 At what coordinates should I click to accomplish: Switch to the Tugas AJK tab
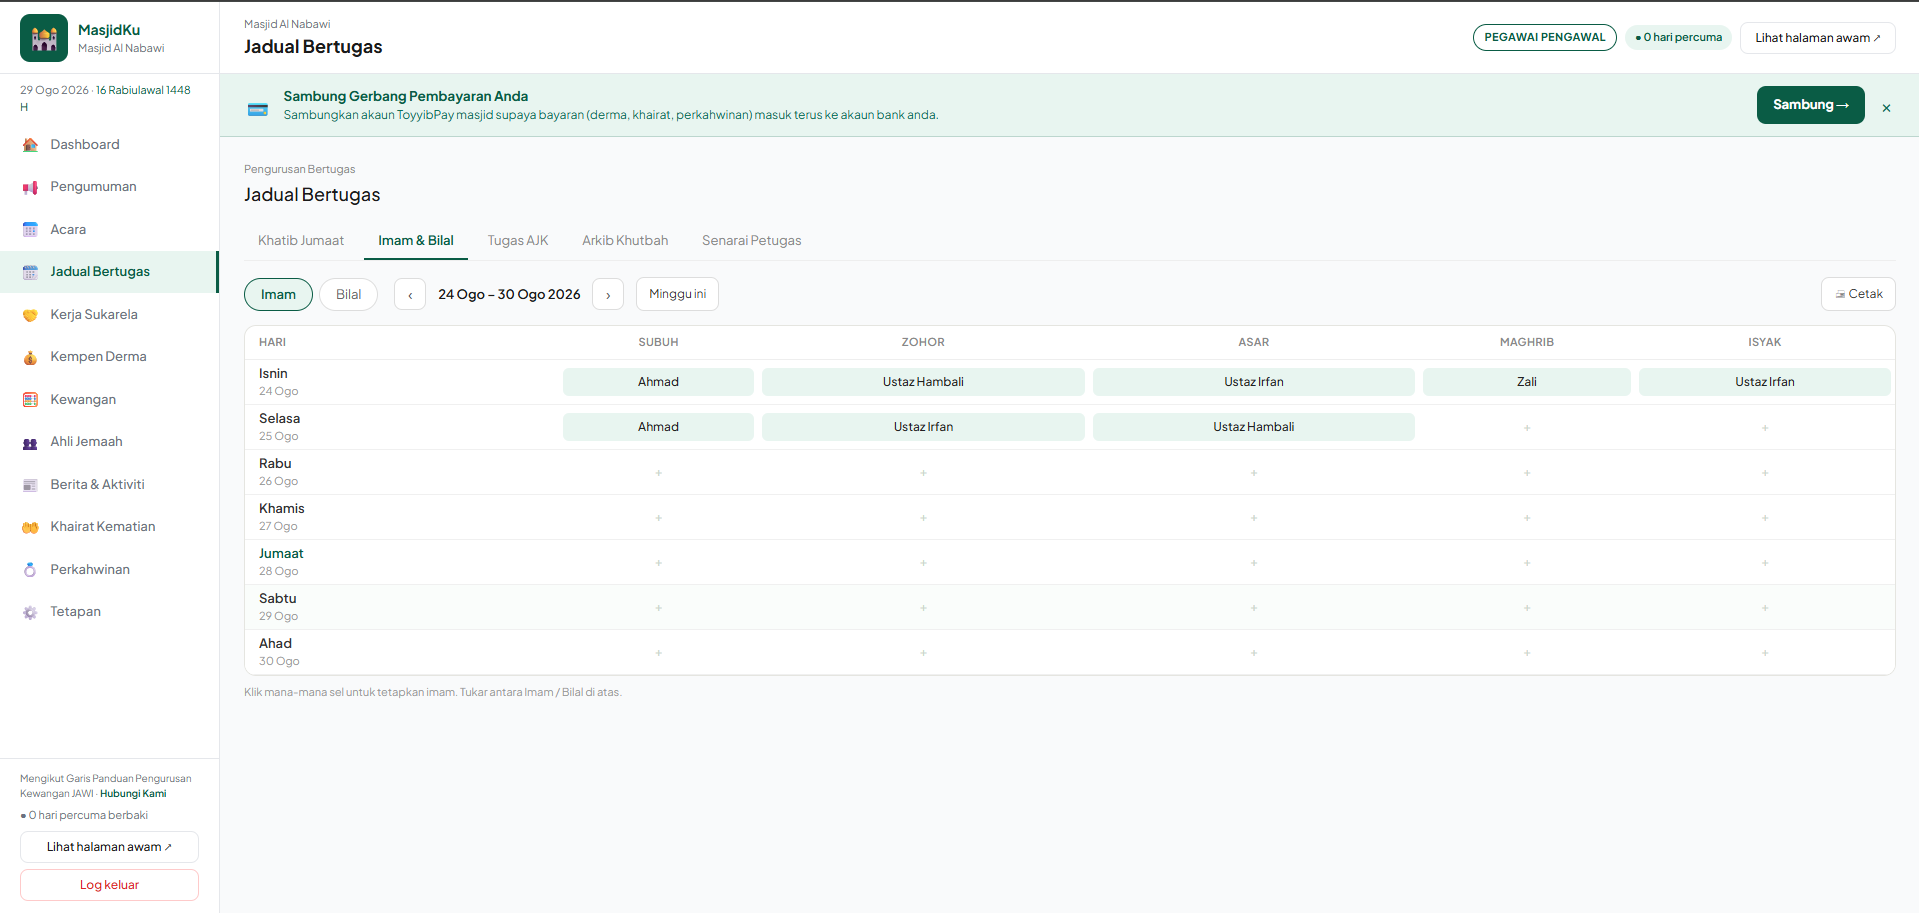[x=518, y=241]
